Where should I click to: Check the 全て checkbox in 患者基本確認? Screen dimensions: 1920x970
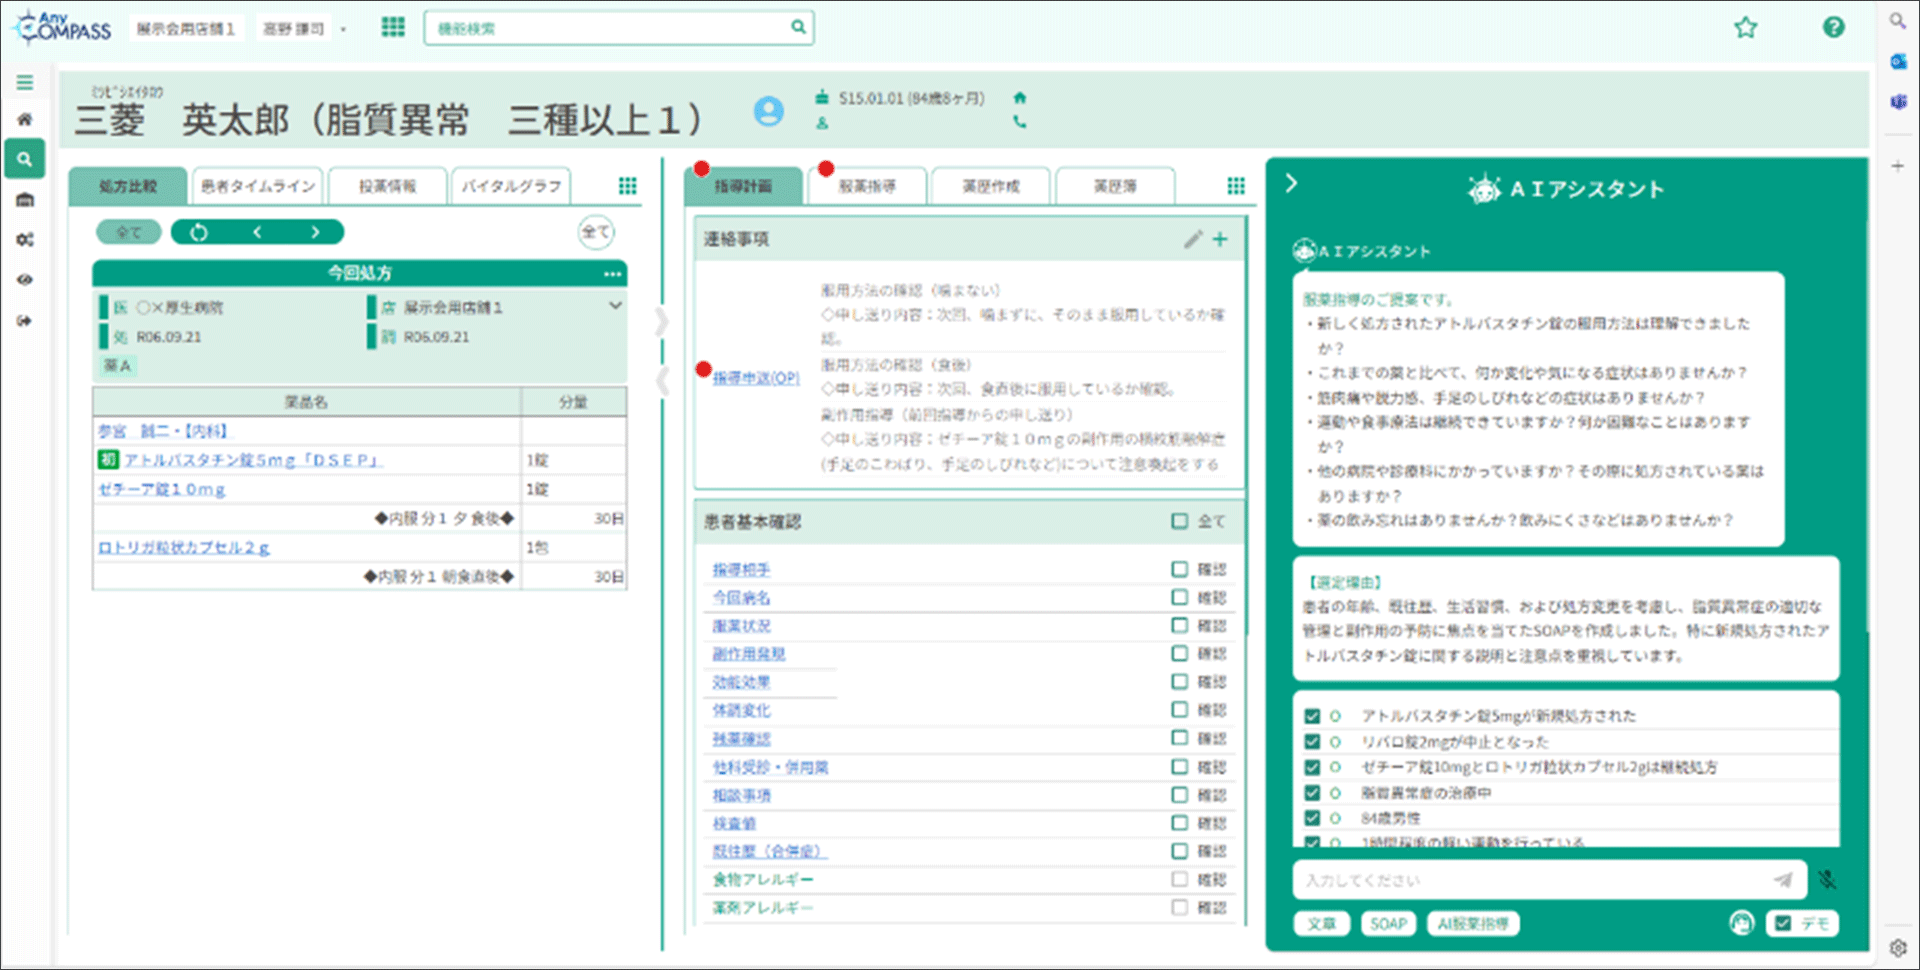(1180, 521)
